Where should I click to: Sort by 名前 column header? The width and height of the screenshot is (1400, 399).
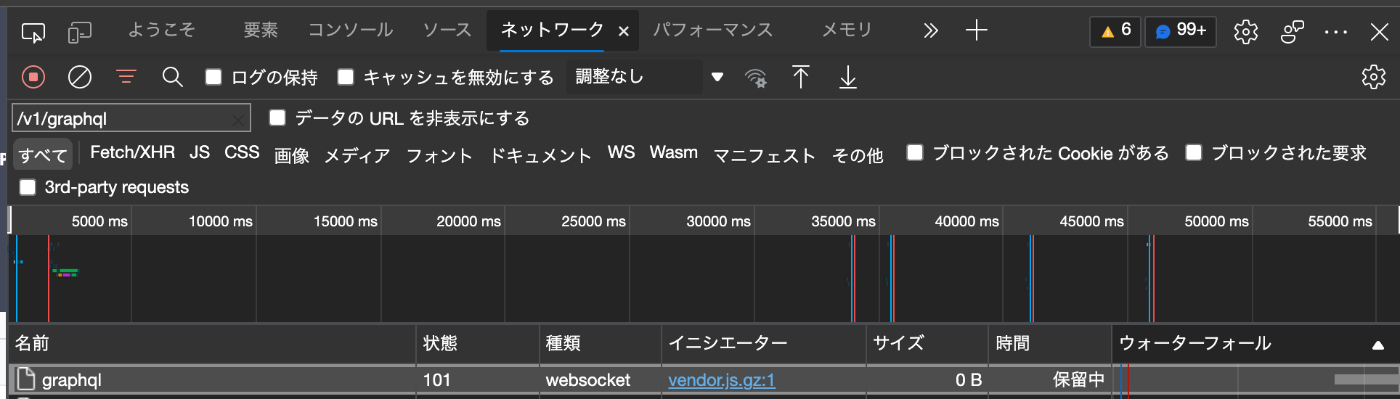pos(212,344)
